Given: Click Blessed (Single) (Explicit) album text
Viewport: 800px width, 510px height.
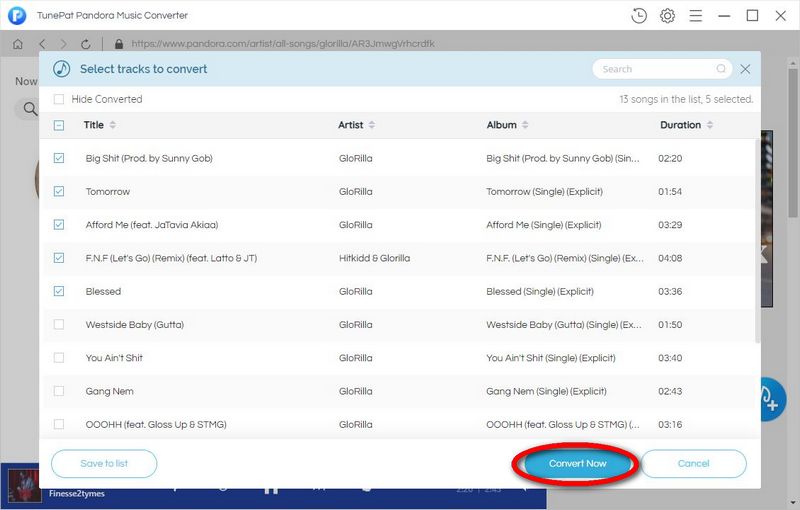Looking at the screenshot, I should 540,292.
